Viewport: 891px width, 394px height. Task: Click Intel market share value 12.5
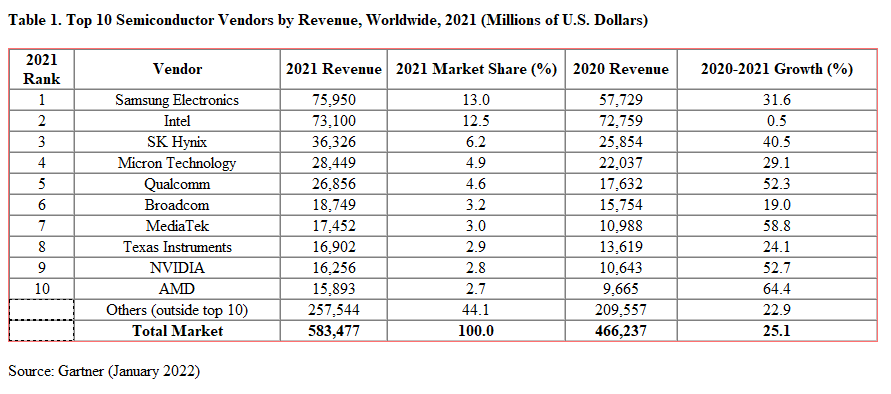click(x=476, y=121)
